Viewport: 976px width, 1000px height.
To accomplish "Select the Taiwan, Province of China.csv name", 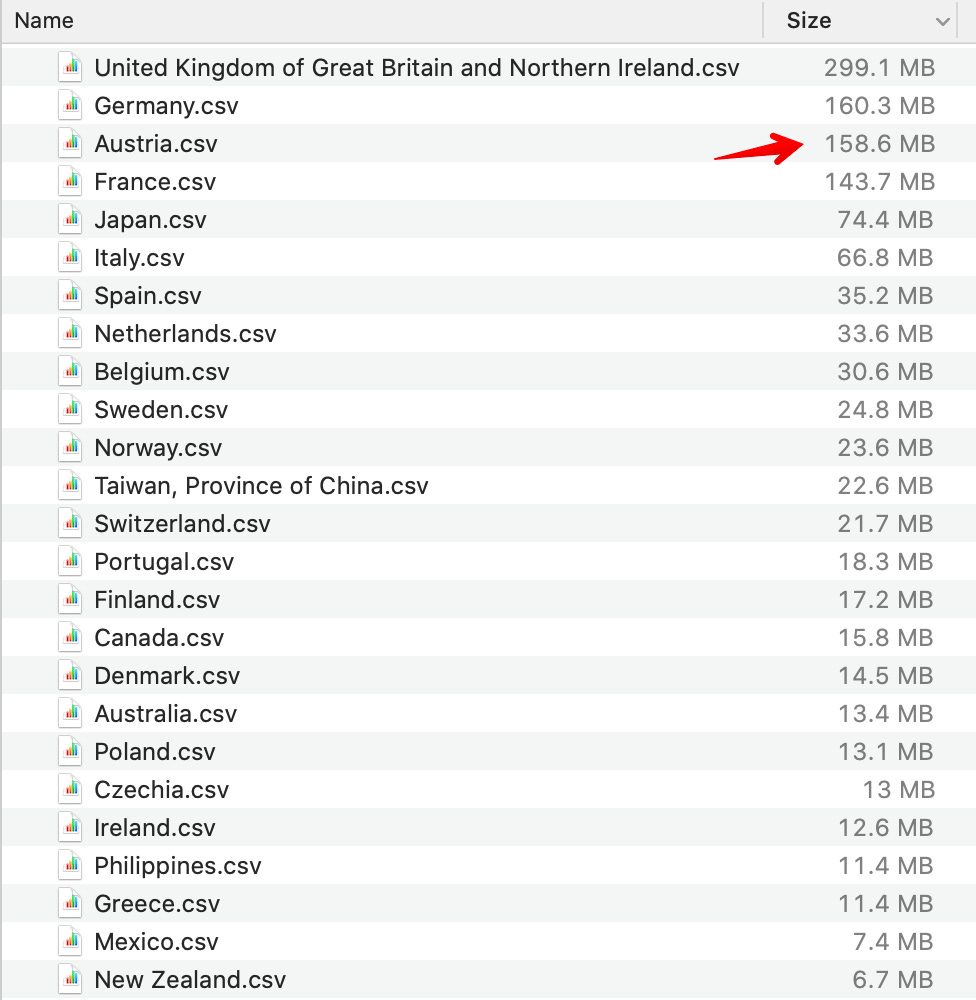I will 262,486.
